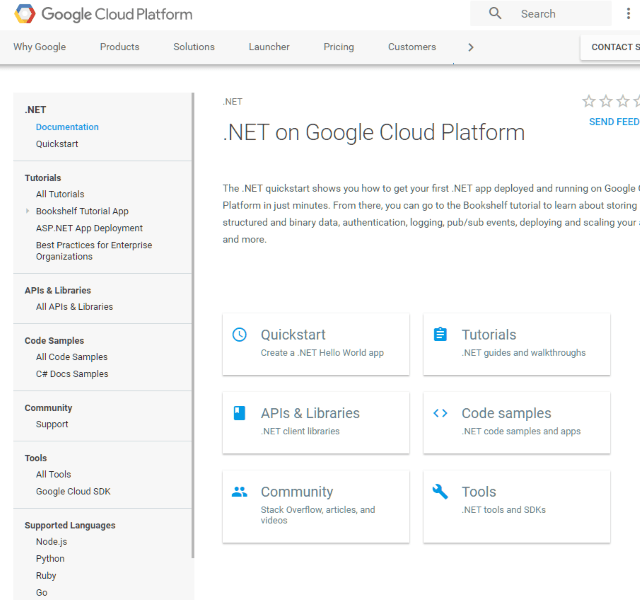The image size is (640, 600).
Task: Click the Send Feedback link
Action: [614, 122]
